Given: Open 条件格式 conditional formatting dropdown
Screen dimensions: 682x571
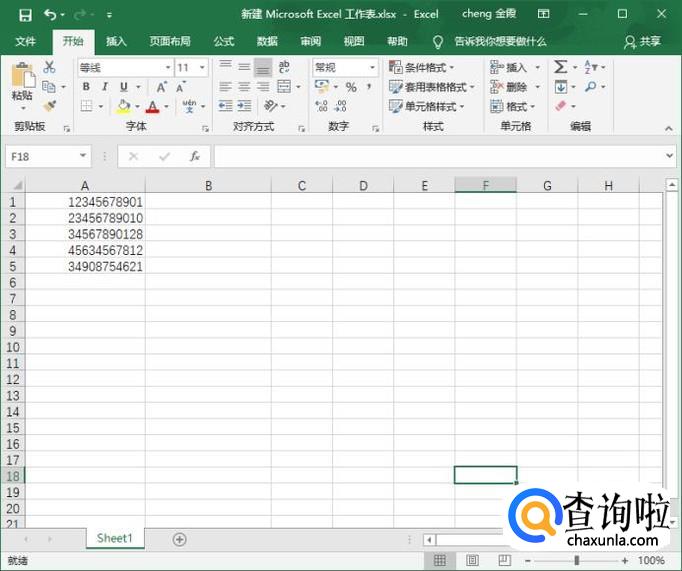Looking at the screenshot, I should coord(421,67).
